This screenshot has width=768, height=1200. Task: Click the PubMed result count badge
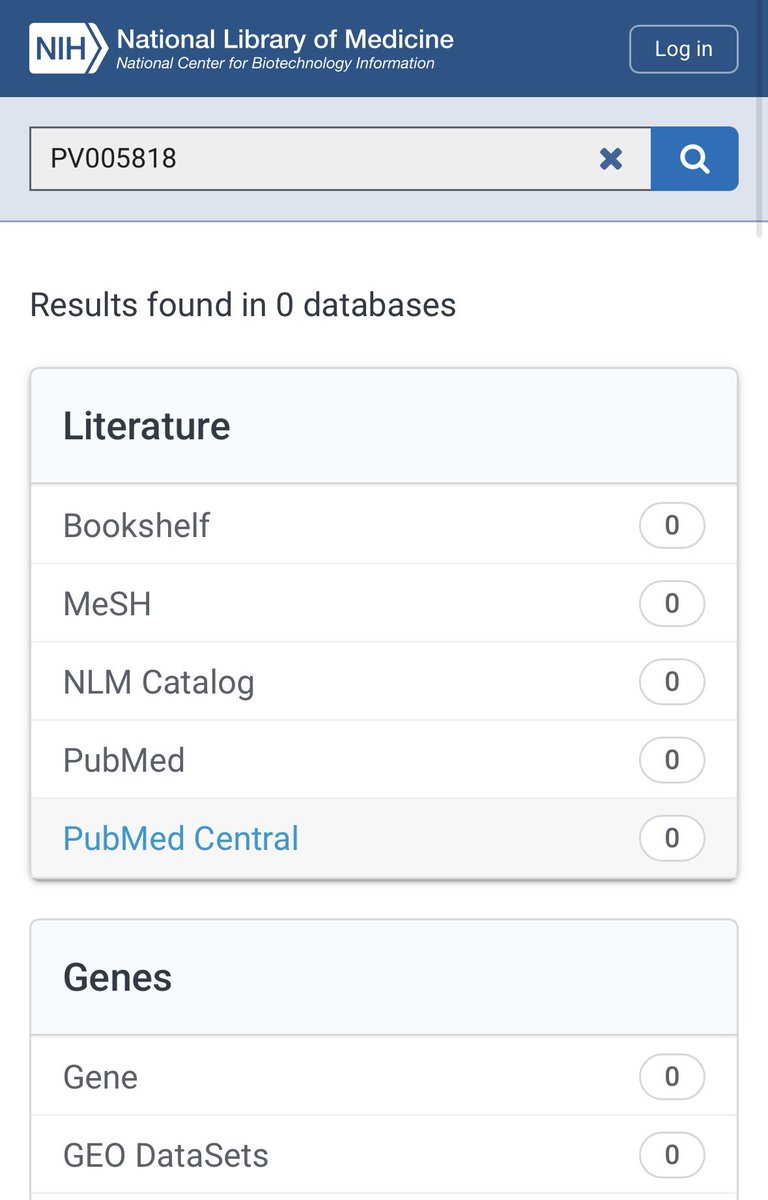(x=671, y=760)
